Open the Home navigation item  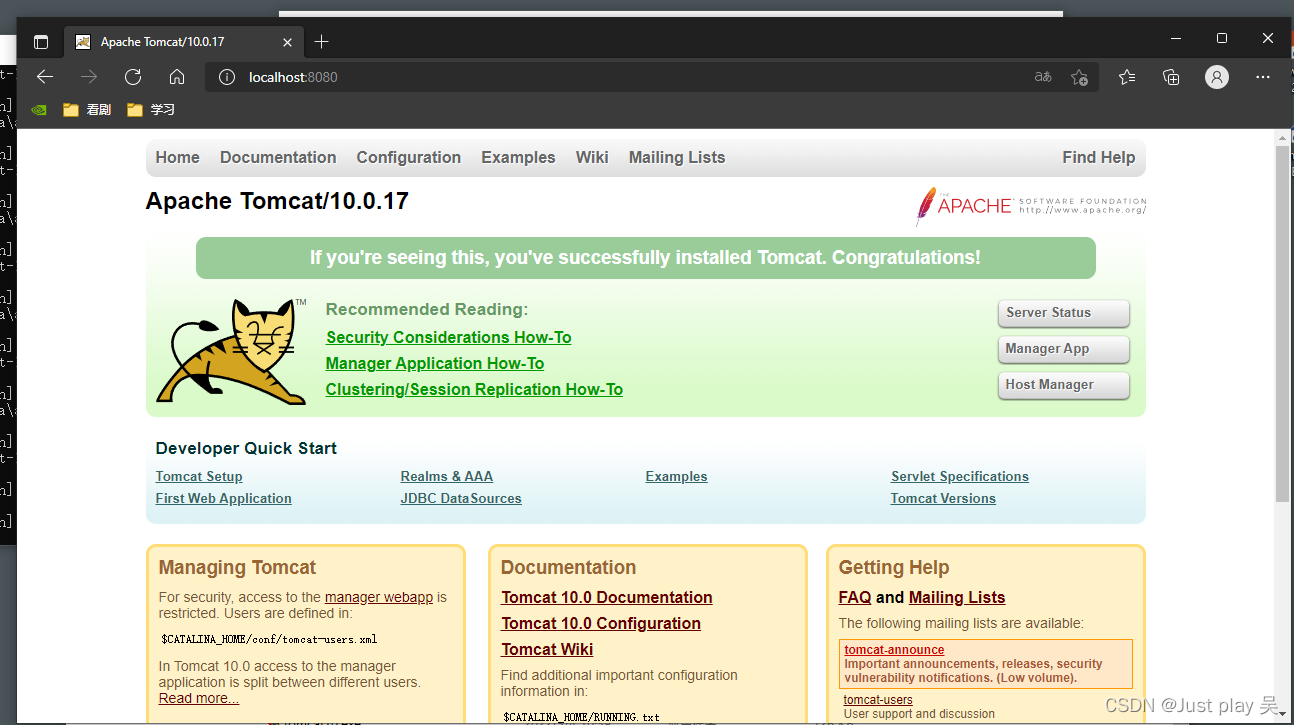point(177,157)
